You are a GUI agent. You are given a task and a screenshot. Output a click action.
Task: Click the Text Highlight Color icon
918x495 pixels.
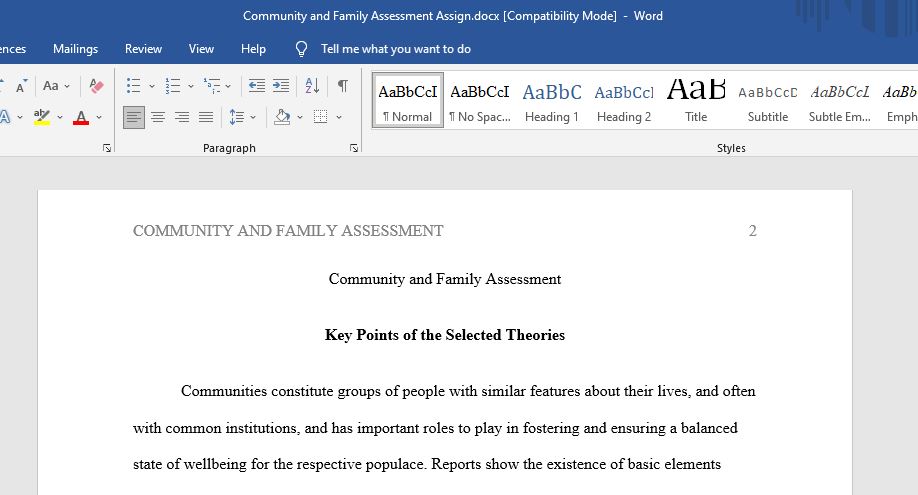[x=42, y=117]
